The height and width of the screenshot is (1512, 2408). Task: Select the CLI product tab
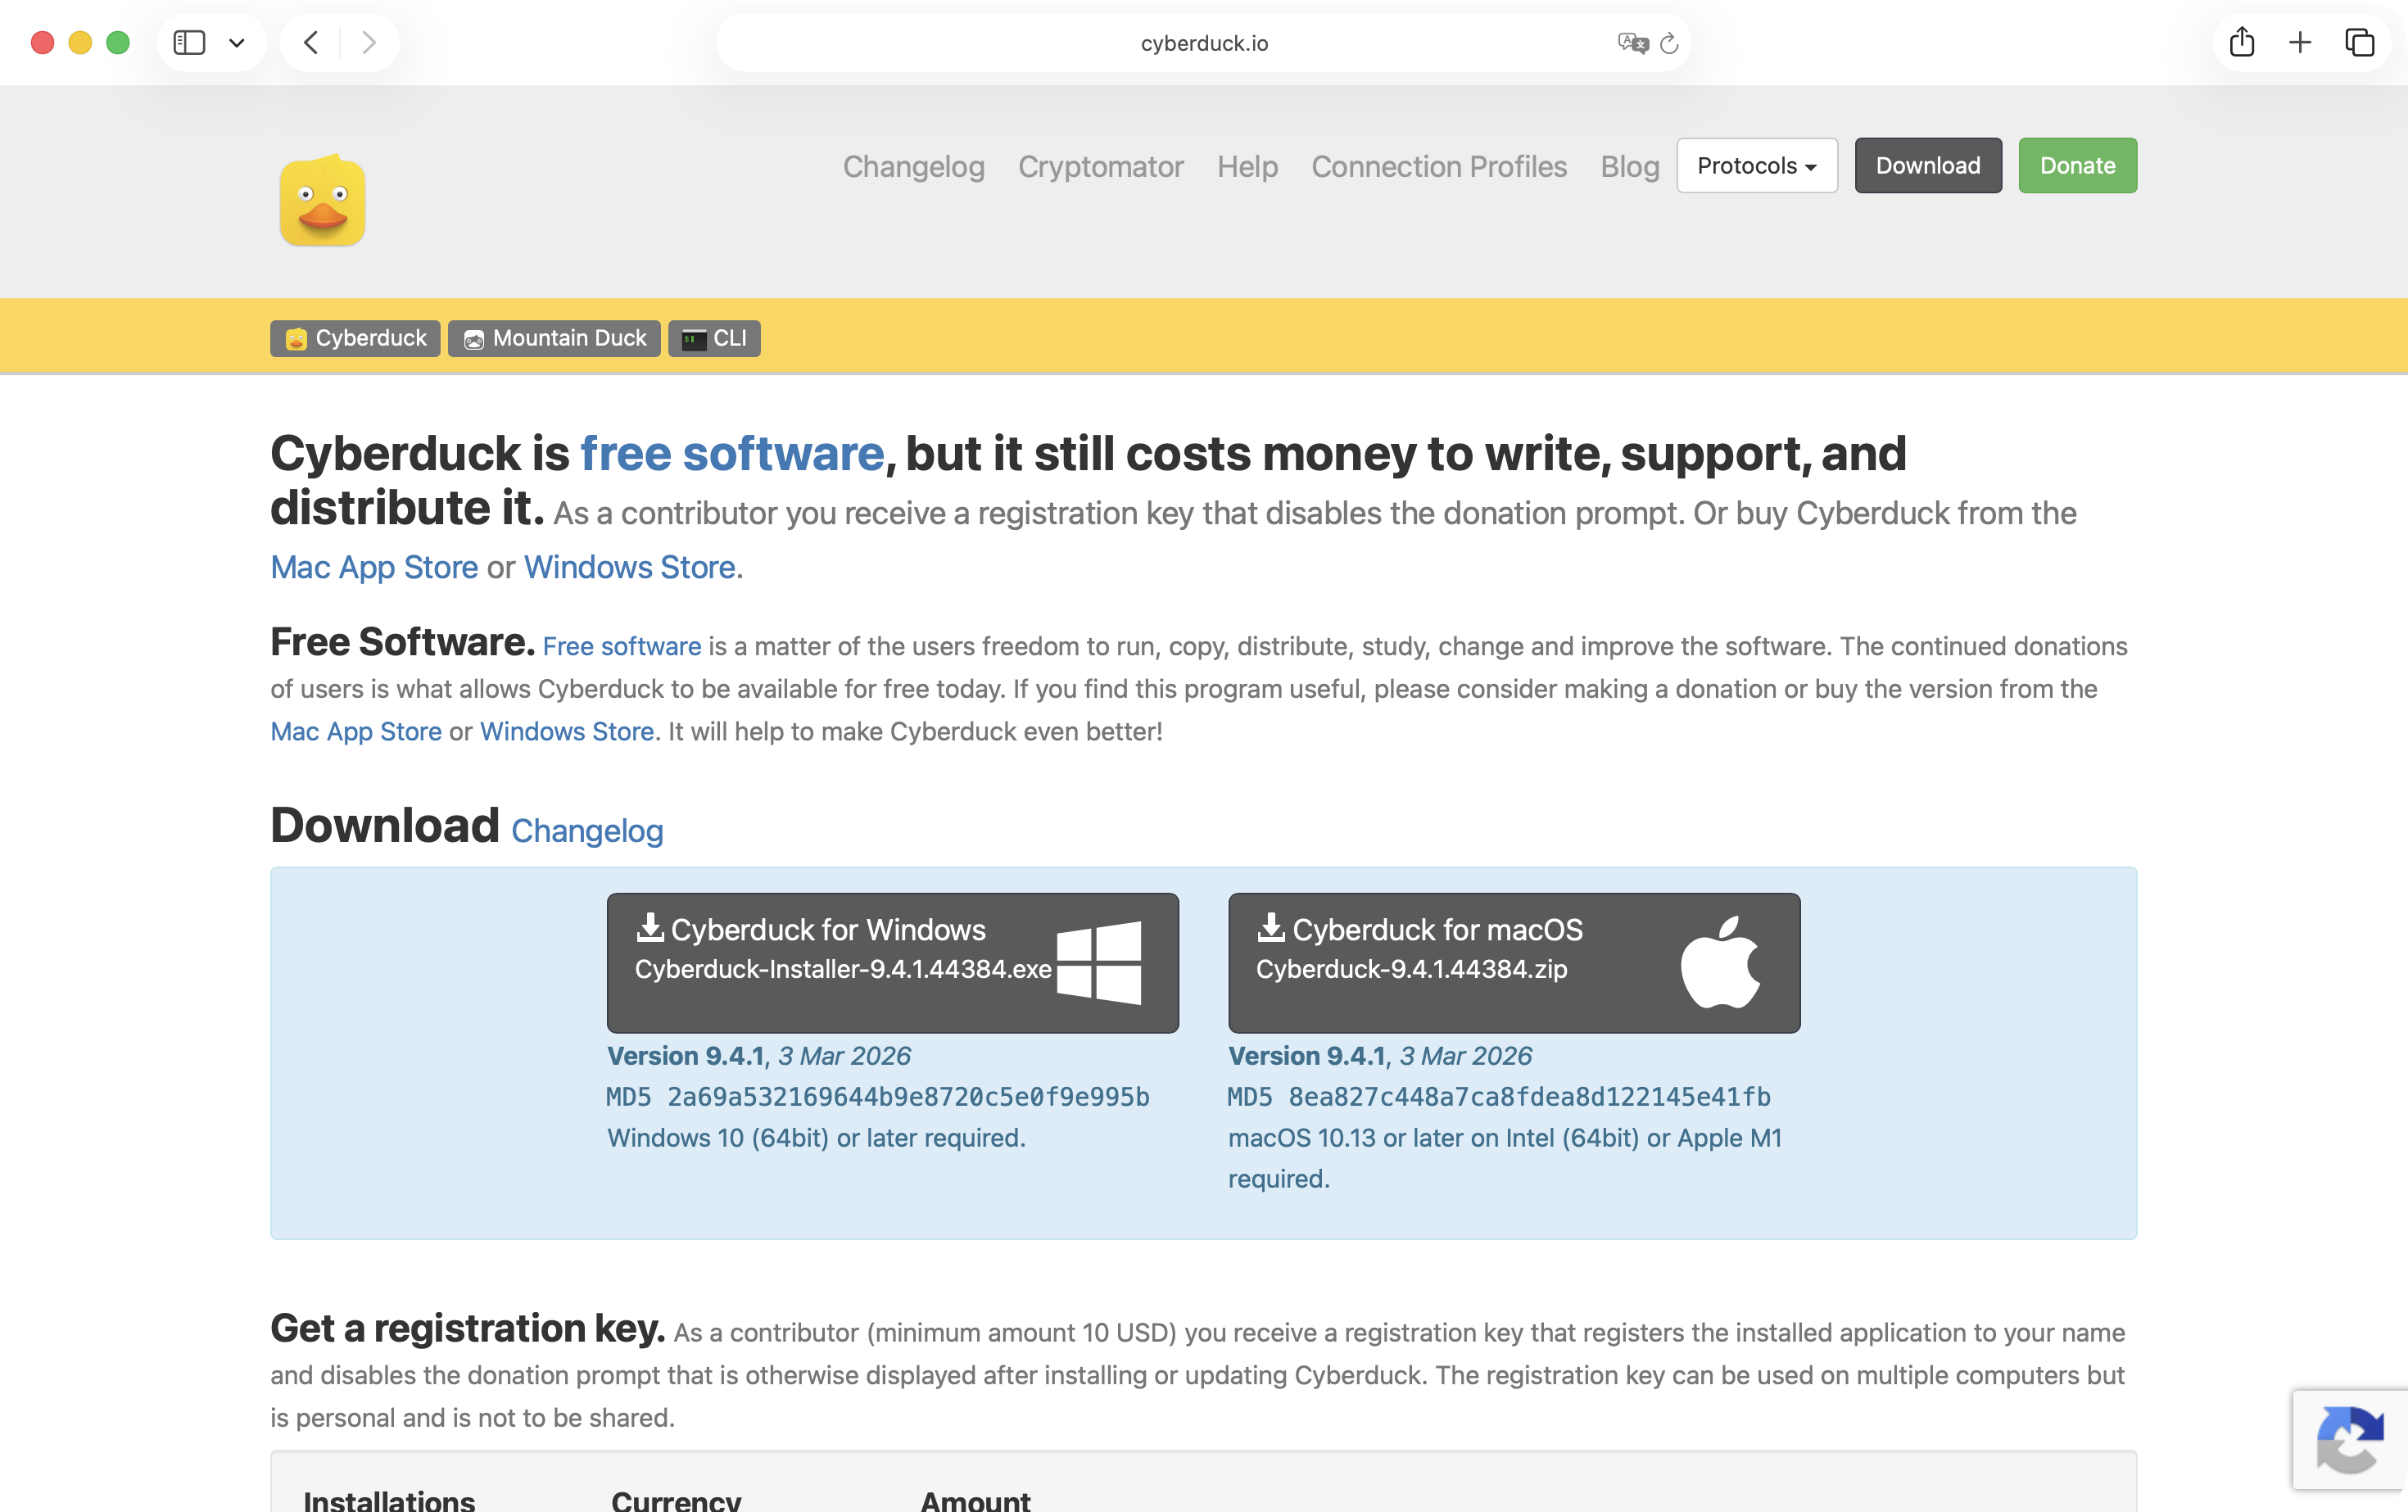click(x=714, y=338)
